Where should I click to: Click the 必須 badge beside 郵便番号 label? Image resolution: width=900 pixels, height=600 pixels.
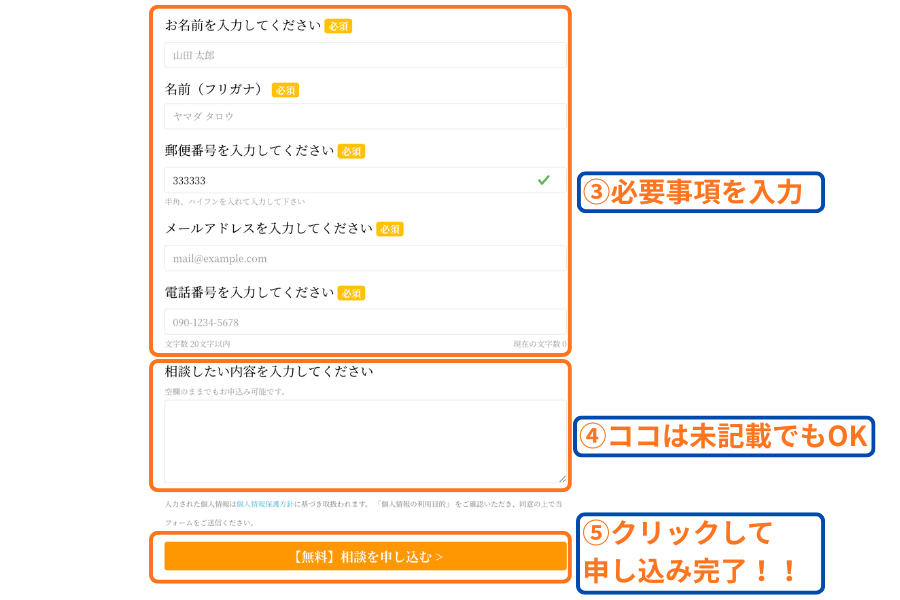[x=351, y=151]
